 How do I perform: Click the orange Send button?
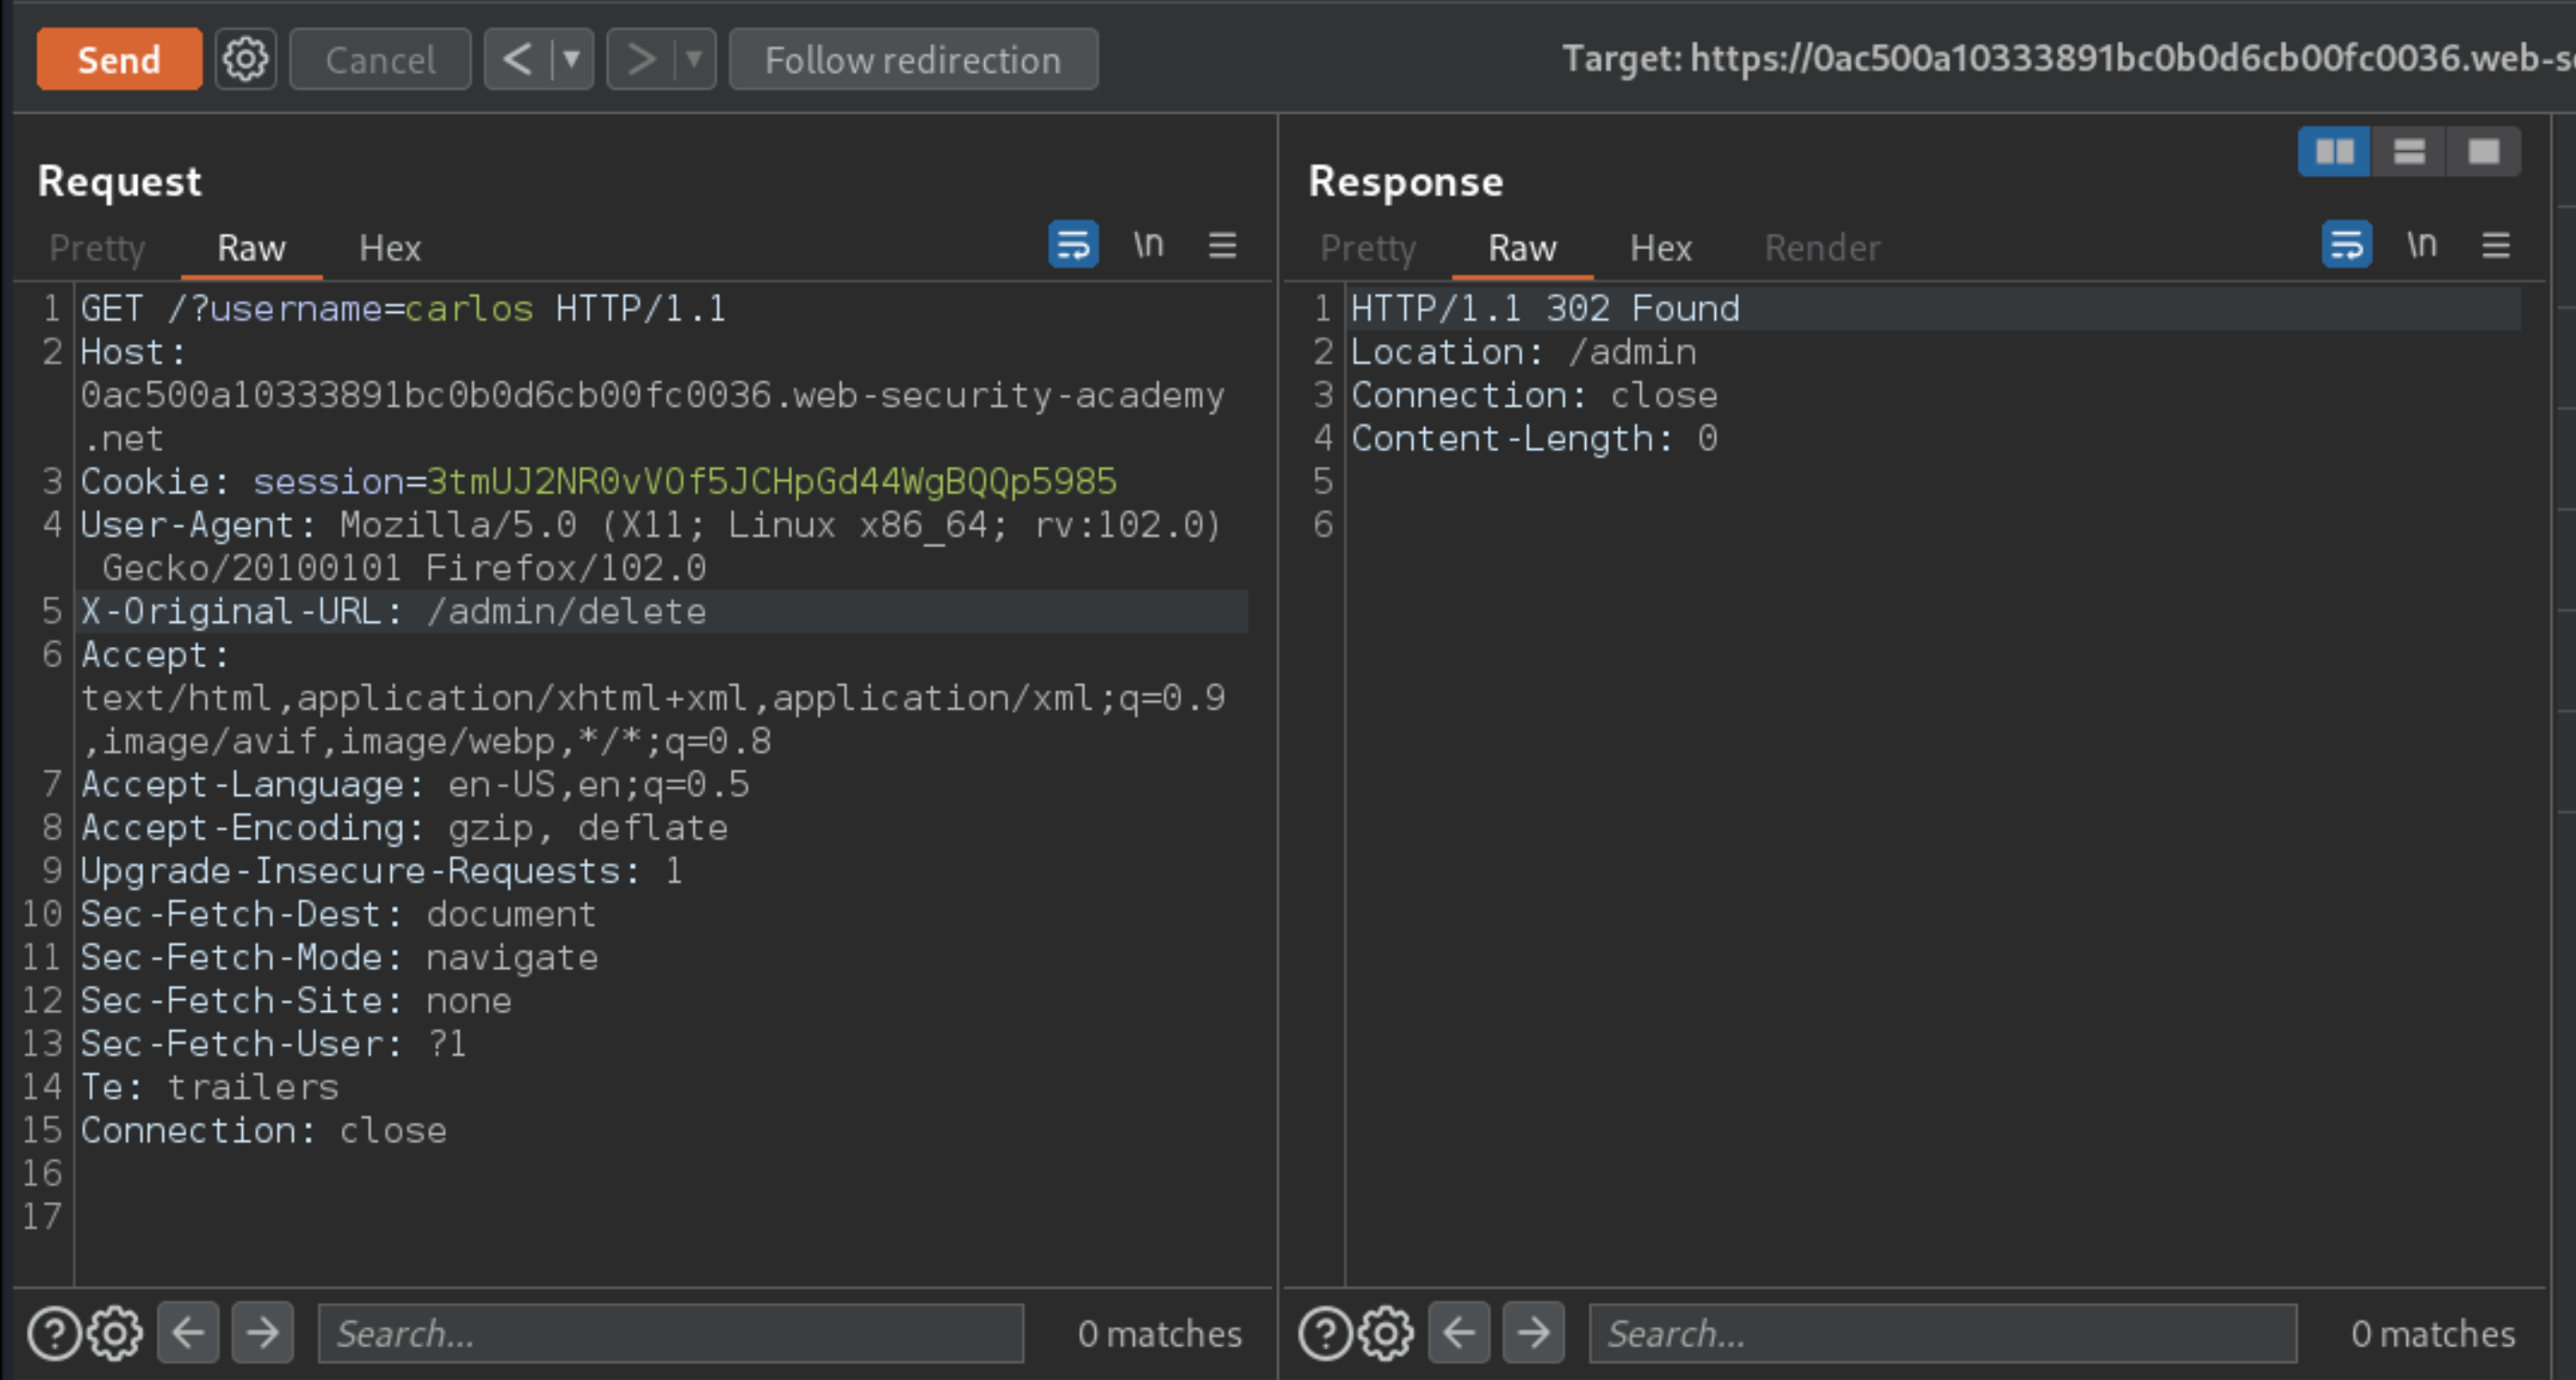coord(119,60)
